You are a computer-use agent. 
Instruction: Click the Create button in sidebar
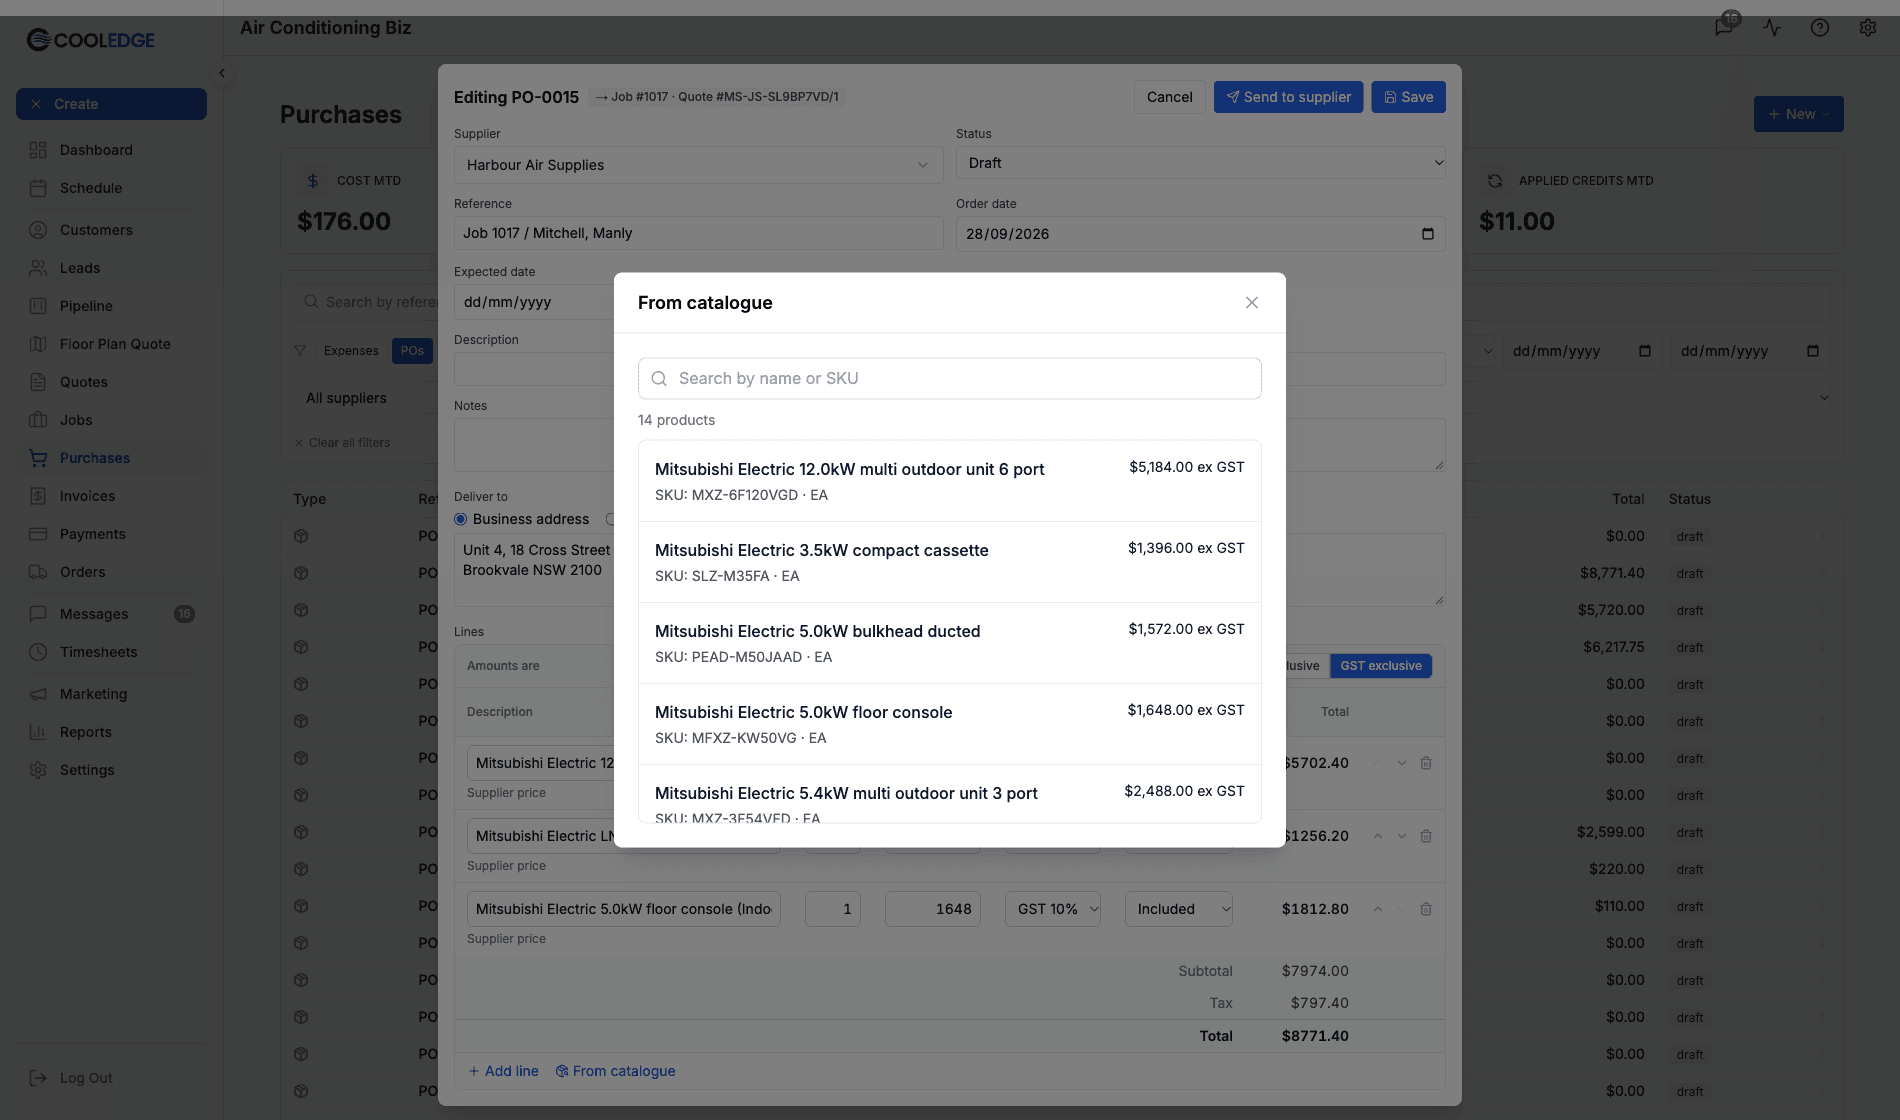(x=111, y=104)
